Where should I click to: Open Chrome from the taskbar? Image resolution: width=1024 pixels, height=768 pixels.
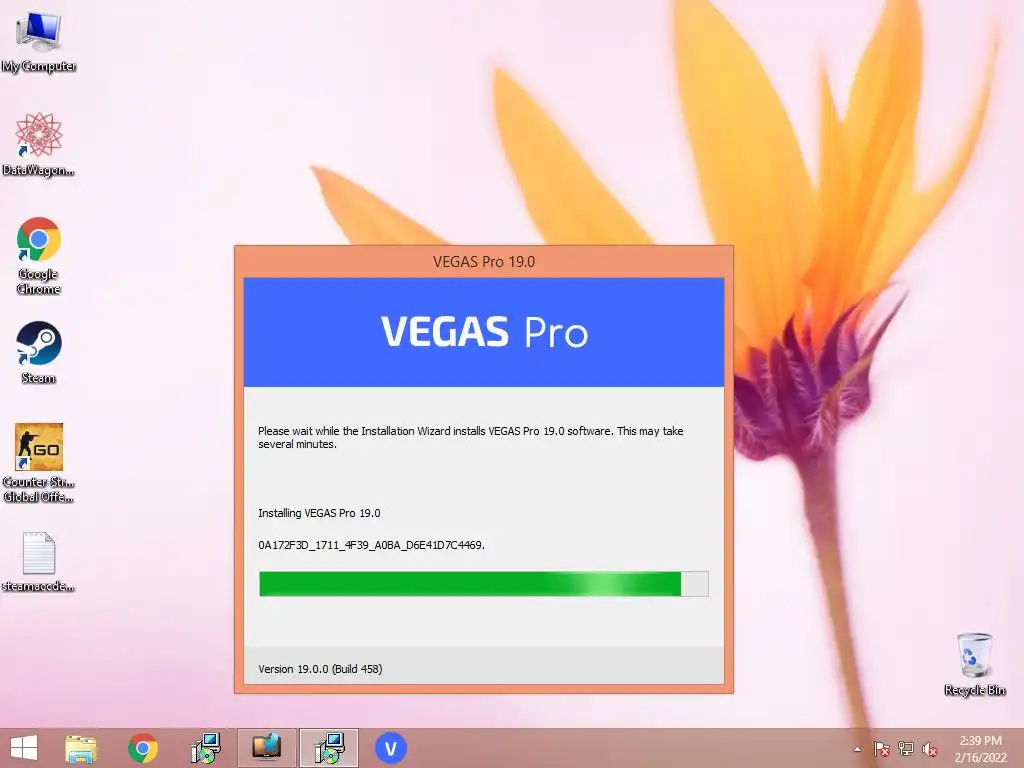pos(142,748)
